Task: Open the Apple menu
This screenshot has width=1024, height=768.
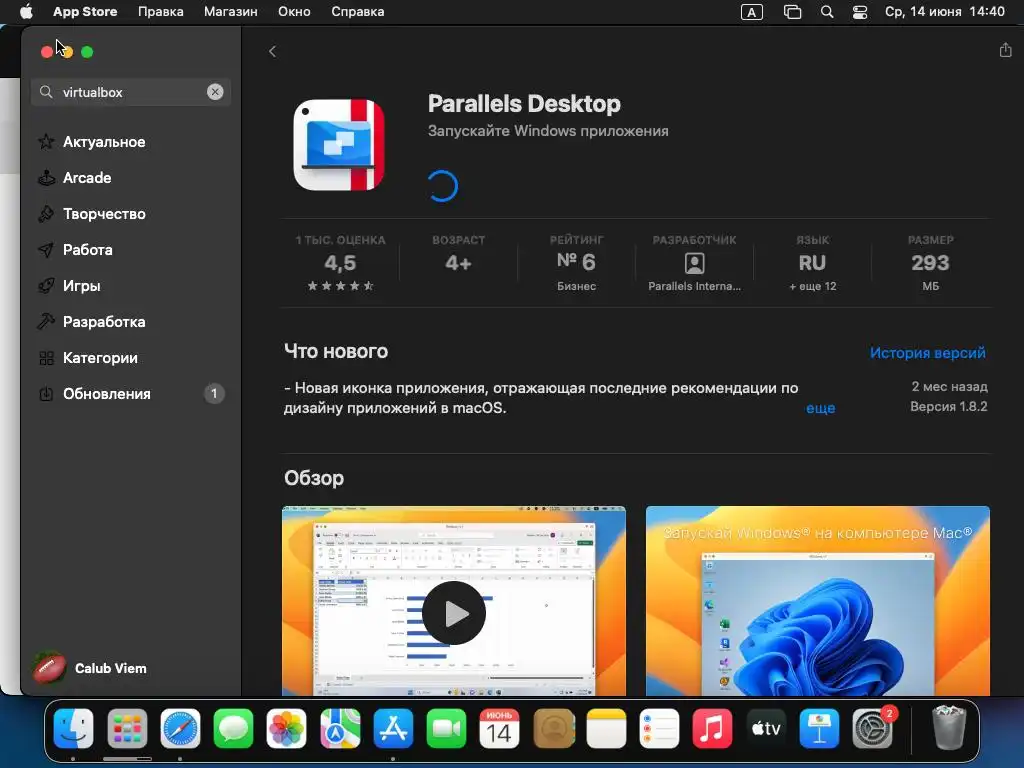Action: pyautogui.click(x=26, y=12)
